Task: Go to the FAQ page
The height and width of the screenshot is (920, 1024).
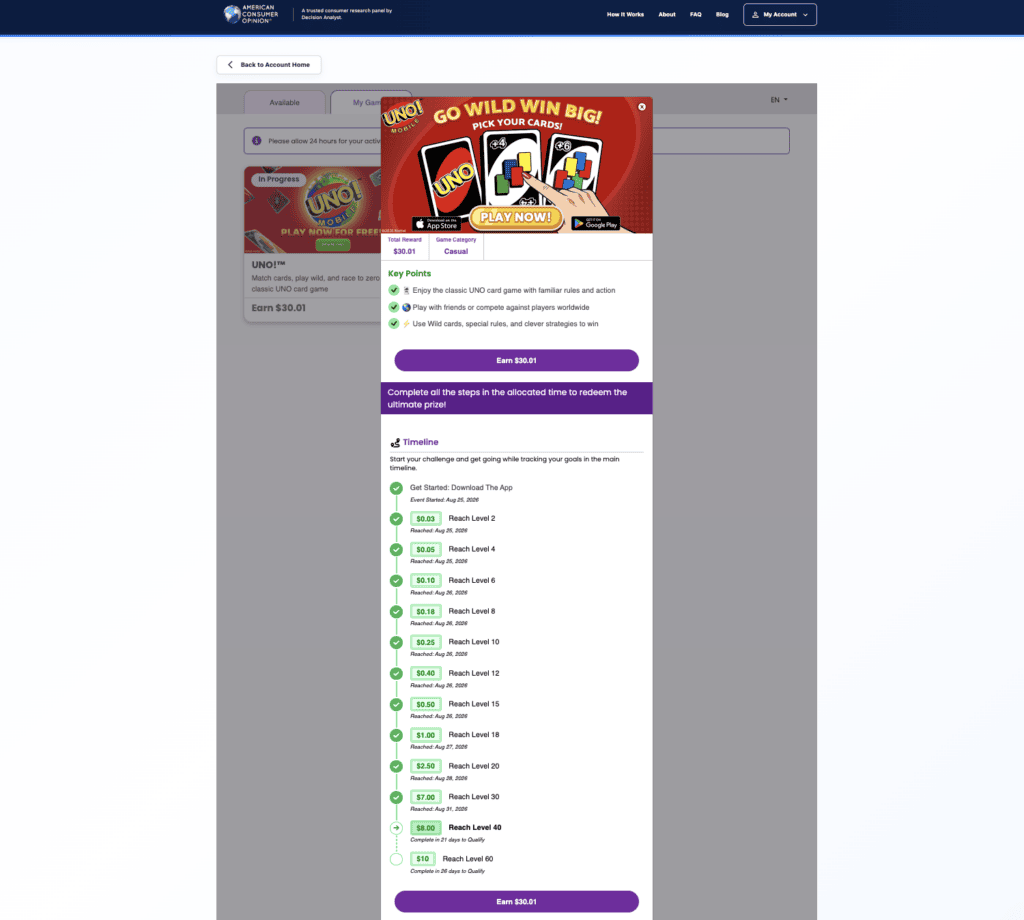Action: click(x=696, y=14)
